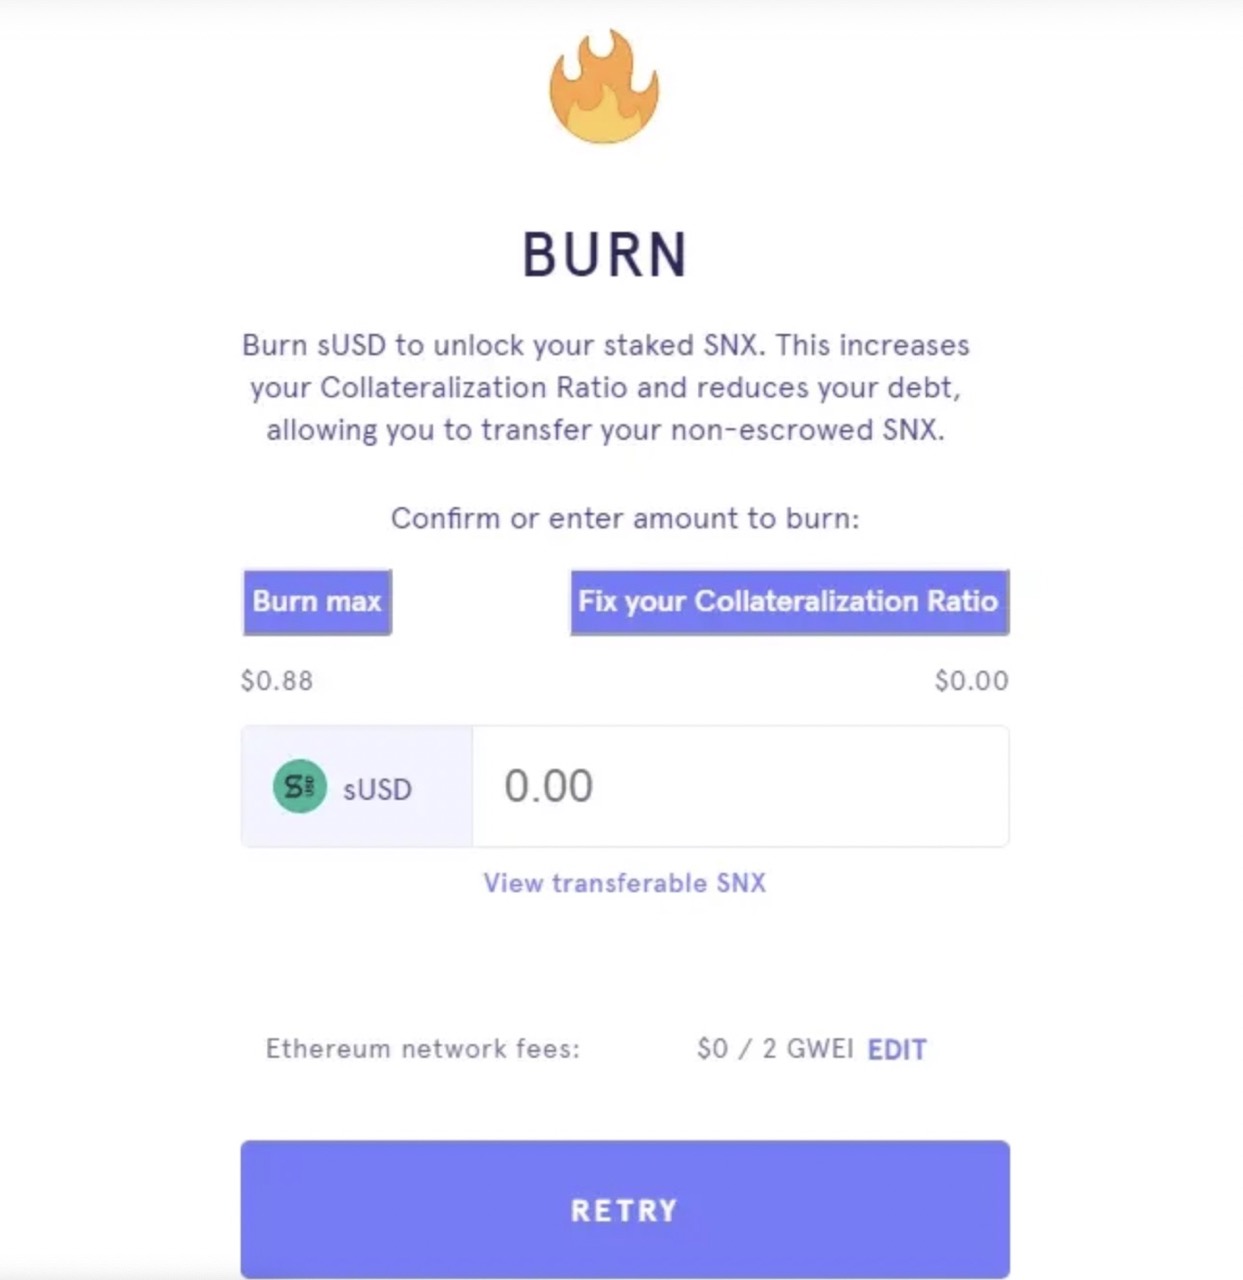This screenshot has width=1243, height=1280.
Task: Click the flame icon above the BURN title
Action: pos(603,85)
